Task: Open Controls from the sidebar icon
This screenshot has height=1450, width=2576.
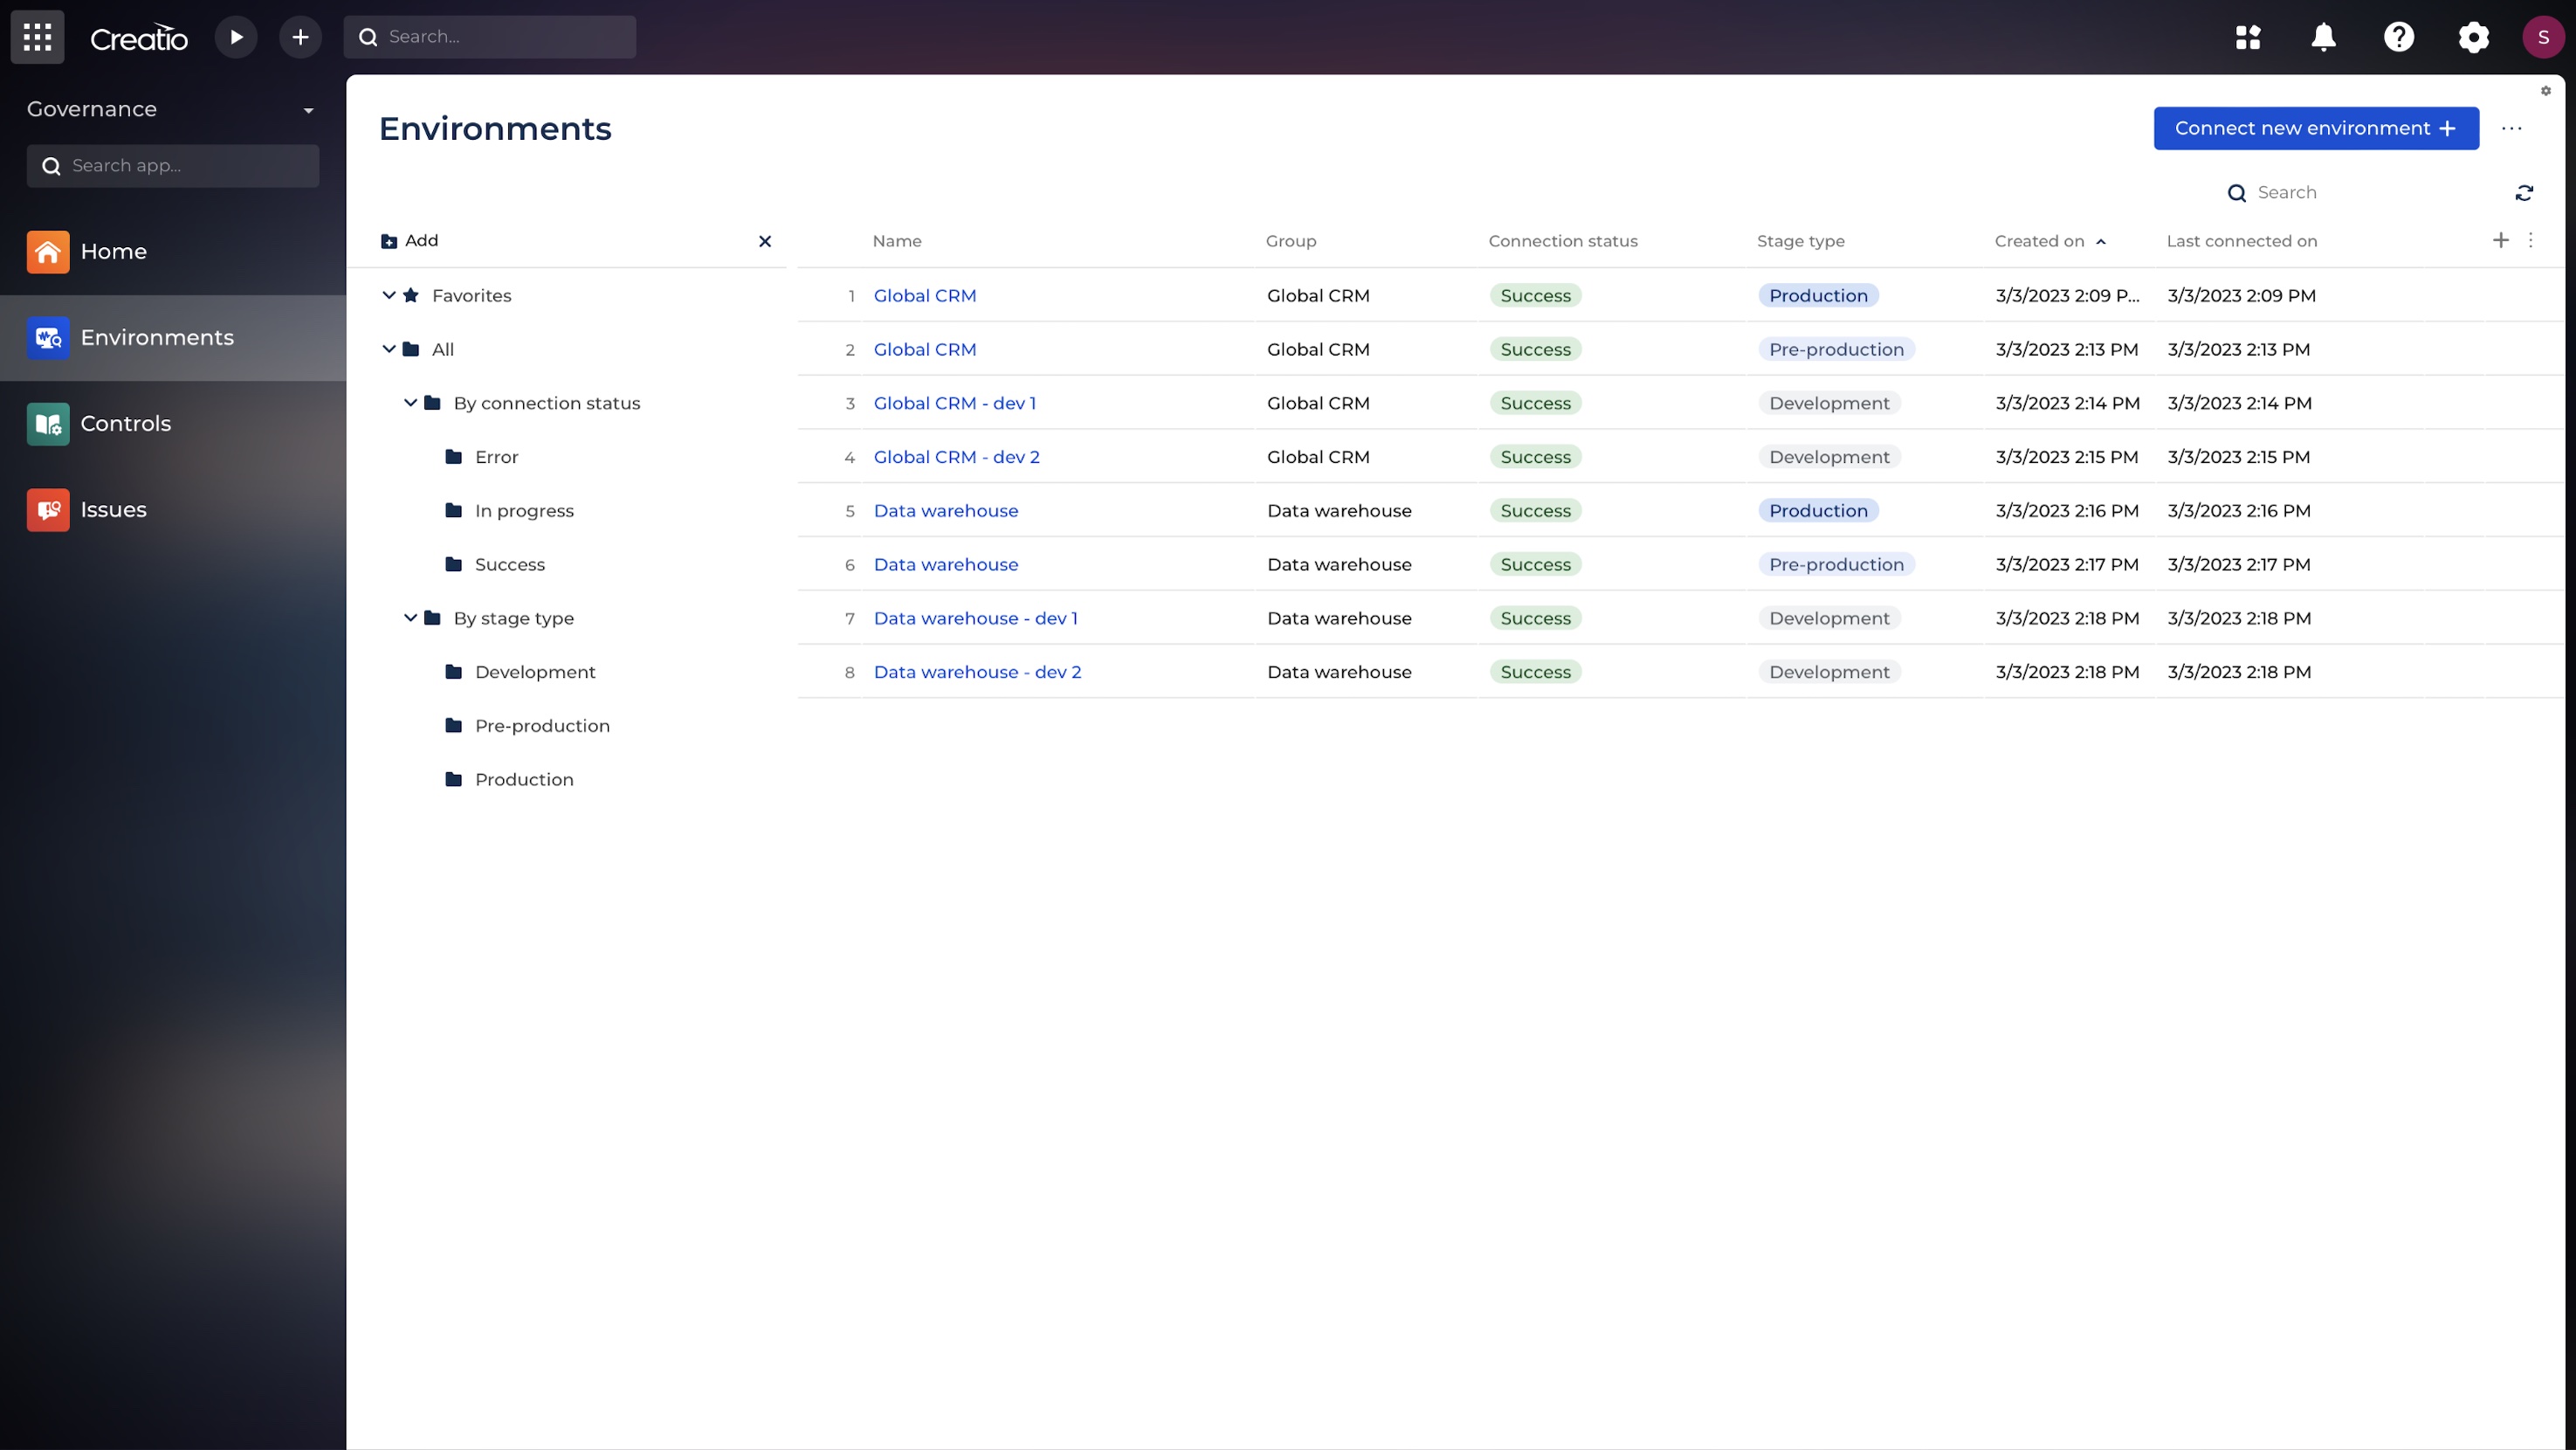Action: (x=47, y=423)
